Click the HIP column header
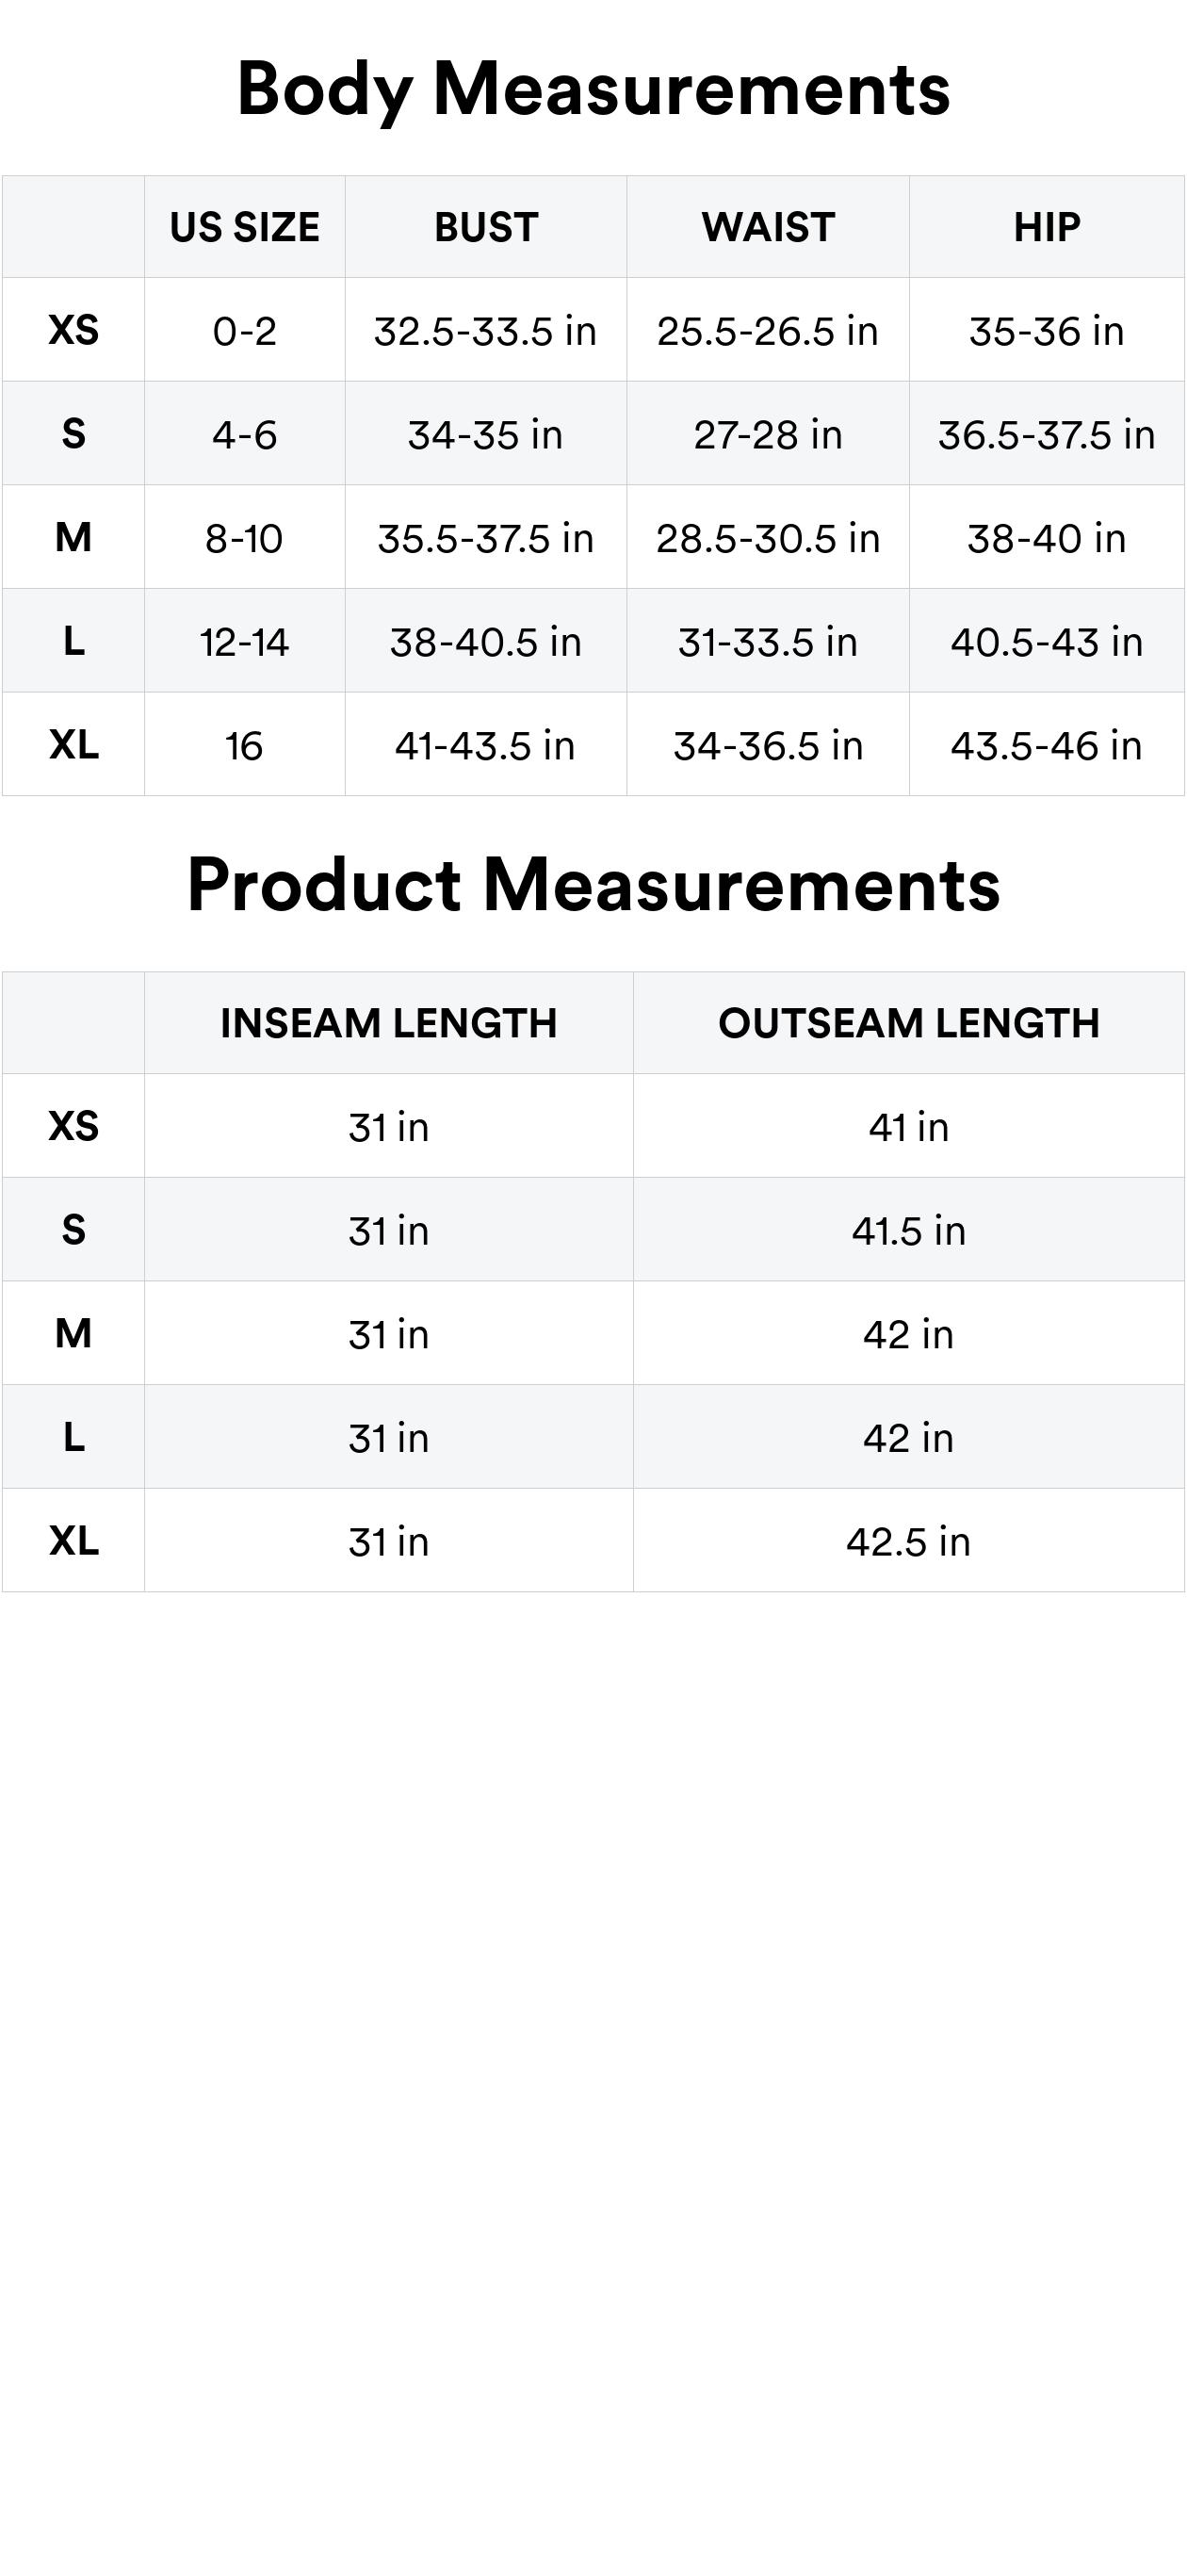The height and width of the screenshot is (2576, 1187). (1046, 227)
